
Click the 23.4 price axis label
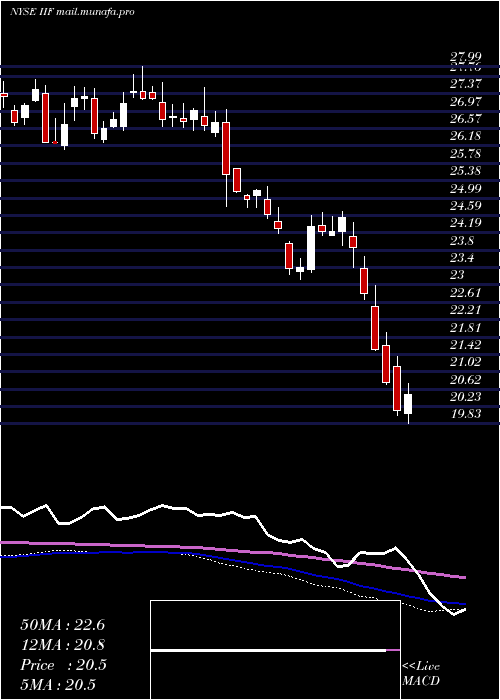[x=462, y=258]
